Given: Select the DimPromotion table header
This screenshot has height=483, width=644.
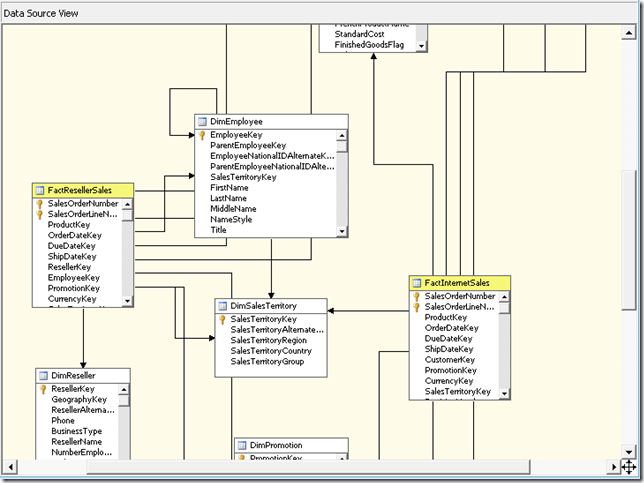Looking at the screenshot, I should (291, 445).
